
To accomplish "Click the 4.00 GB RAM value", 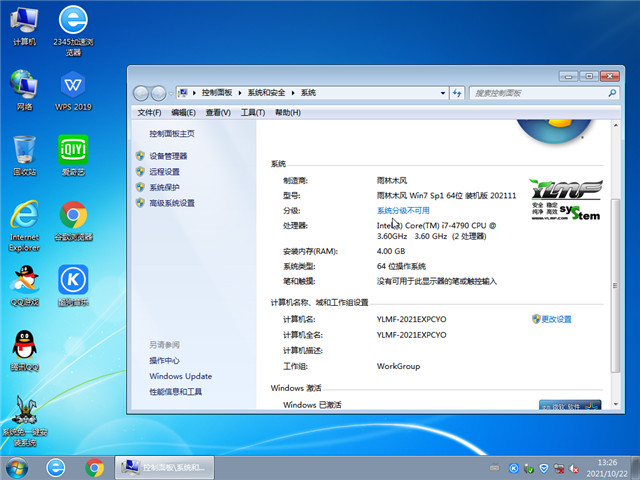I will (x=391, y=251).
